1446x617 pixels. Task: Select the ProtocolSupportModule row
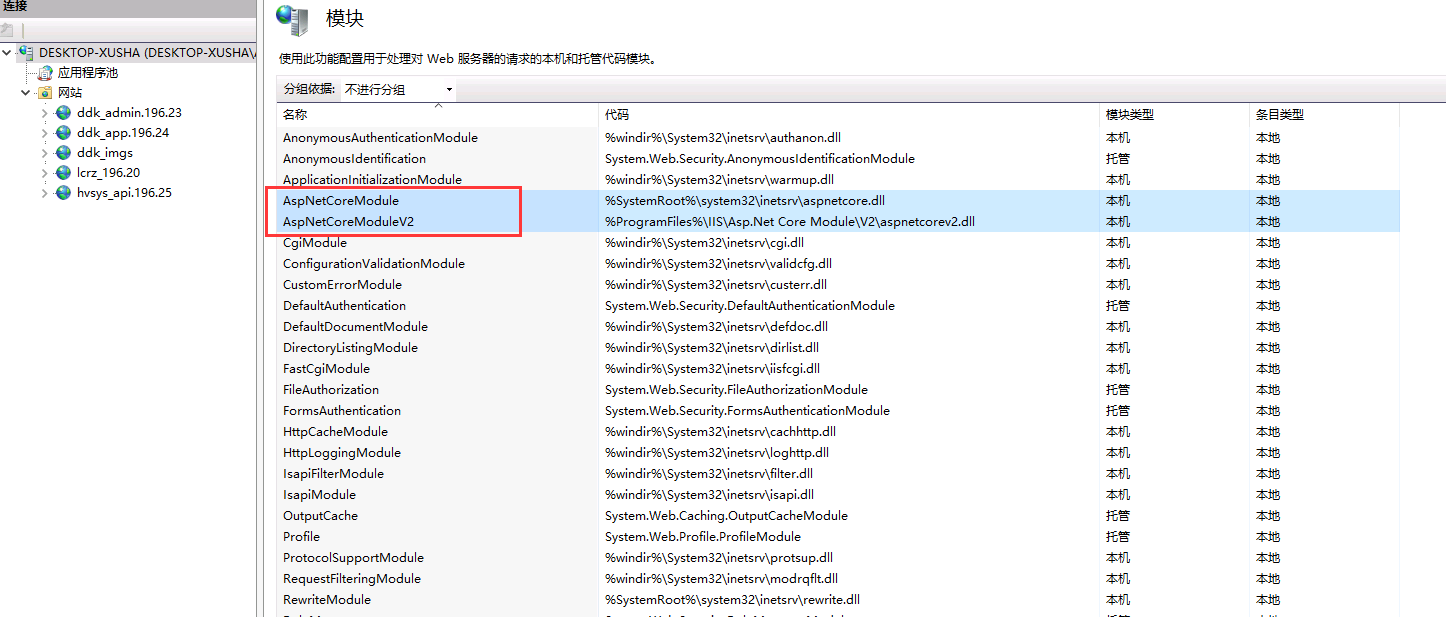(x=838, y=558)
